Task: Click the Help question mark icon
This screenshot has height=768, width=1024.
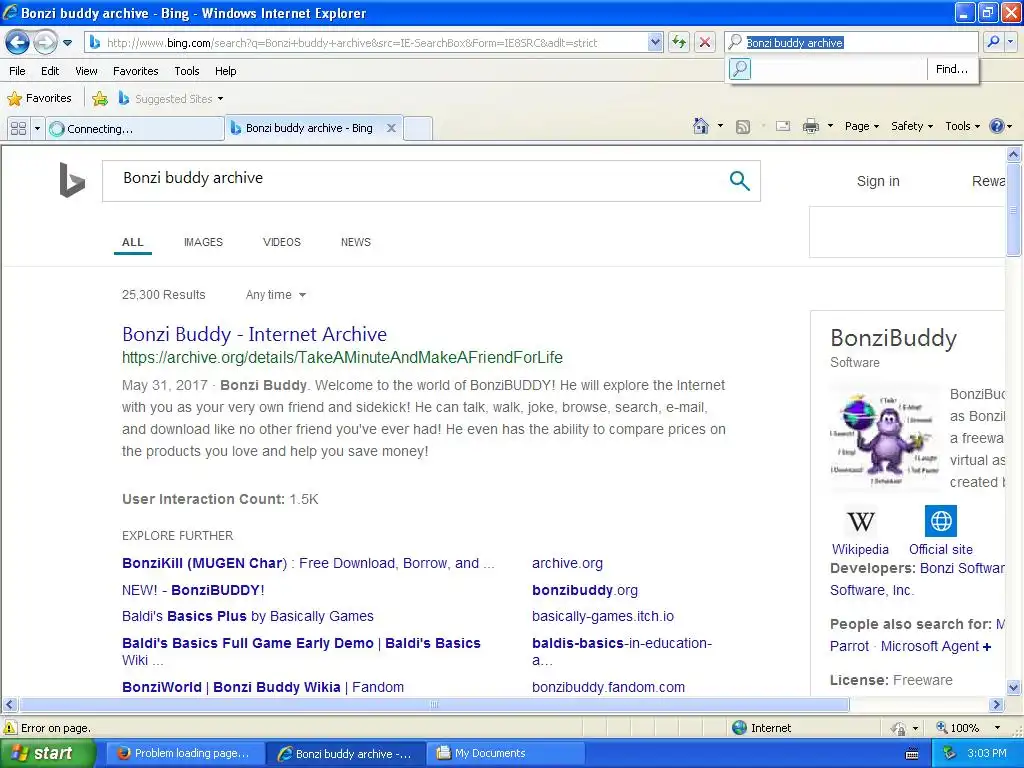Action: coord(997,126)
